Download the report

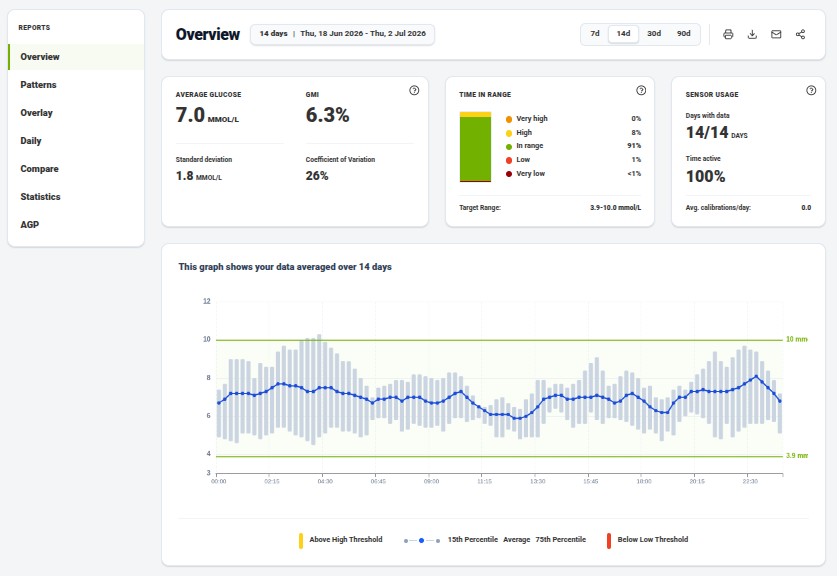(752, 34)
